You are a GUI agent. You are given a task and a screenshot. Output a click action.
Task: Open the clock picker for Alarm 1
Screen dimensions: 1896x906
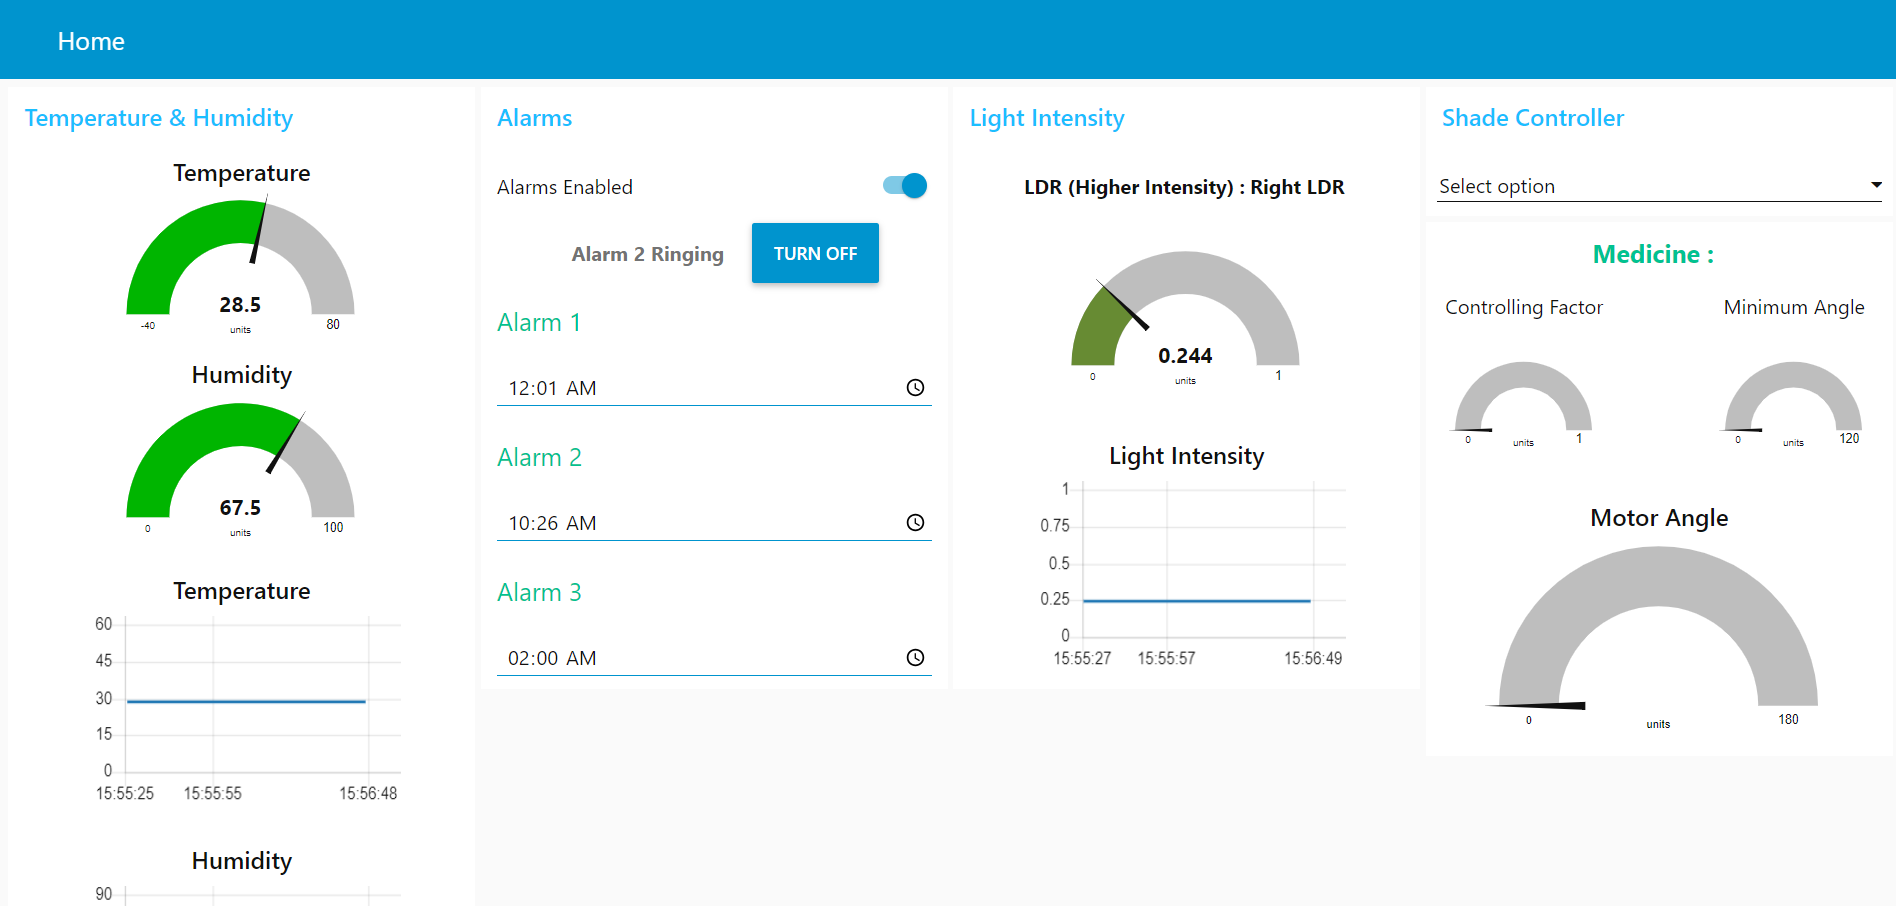click(915, 388)
